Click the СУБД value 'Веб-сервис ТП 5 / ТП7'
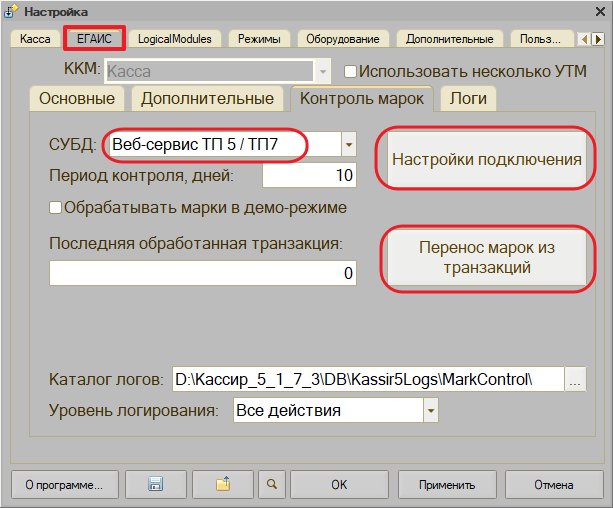The height and width of the screenshot is (508, 613). pos(195,144)
